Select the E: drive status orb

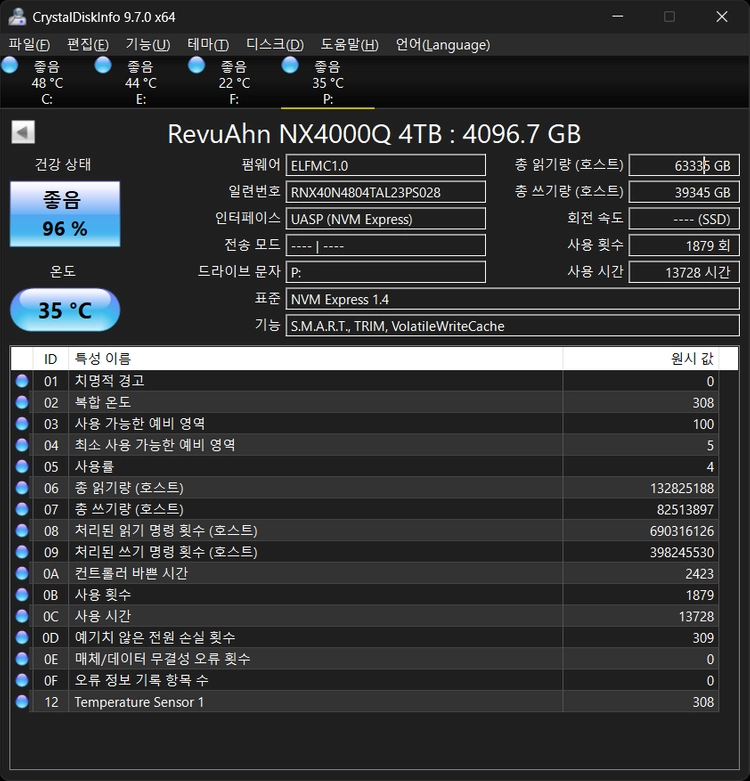(x=103, y=66)
